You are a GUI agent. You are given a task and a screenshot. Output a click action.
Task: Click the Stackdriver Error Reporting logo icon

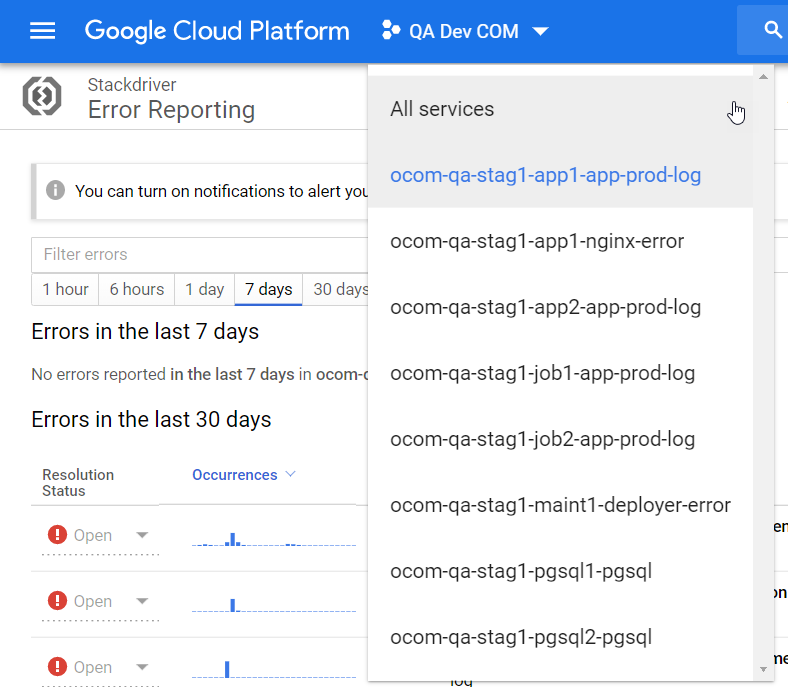pyautogui.click(x=42, y=96)
